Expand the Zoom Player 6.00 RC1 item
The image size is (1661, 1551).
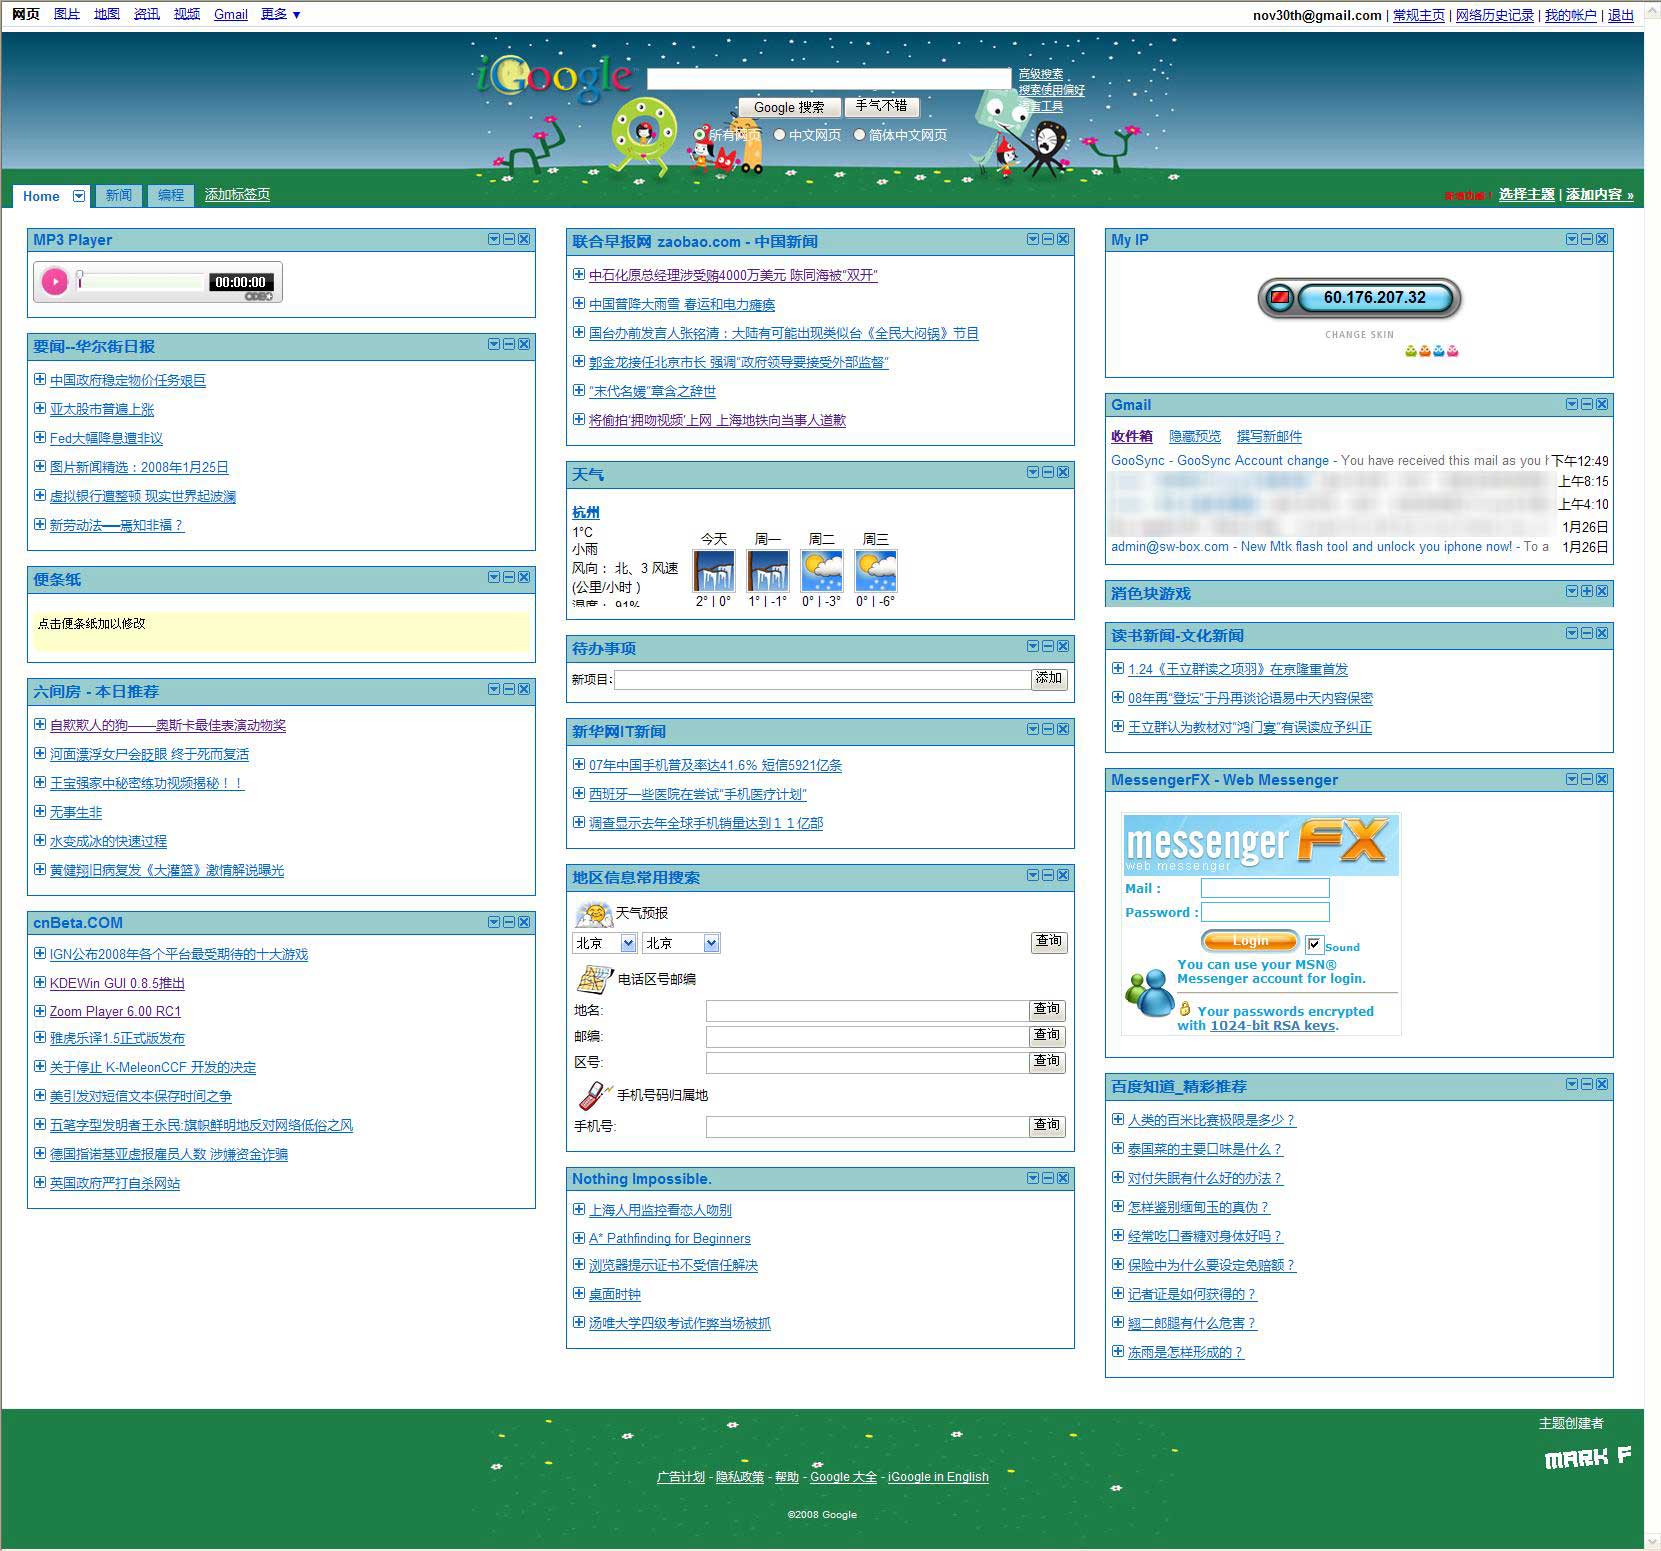tap(40, 1010)
